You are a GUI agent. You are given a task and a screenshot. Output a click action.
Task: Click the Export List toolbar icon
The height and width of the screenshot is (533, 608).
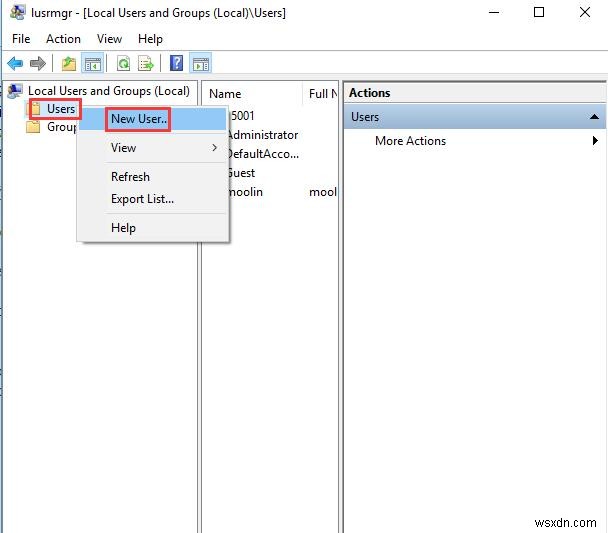coord(146,64)
